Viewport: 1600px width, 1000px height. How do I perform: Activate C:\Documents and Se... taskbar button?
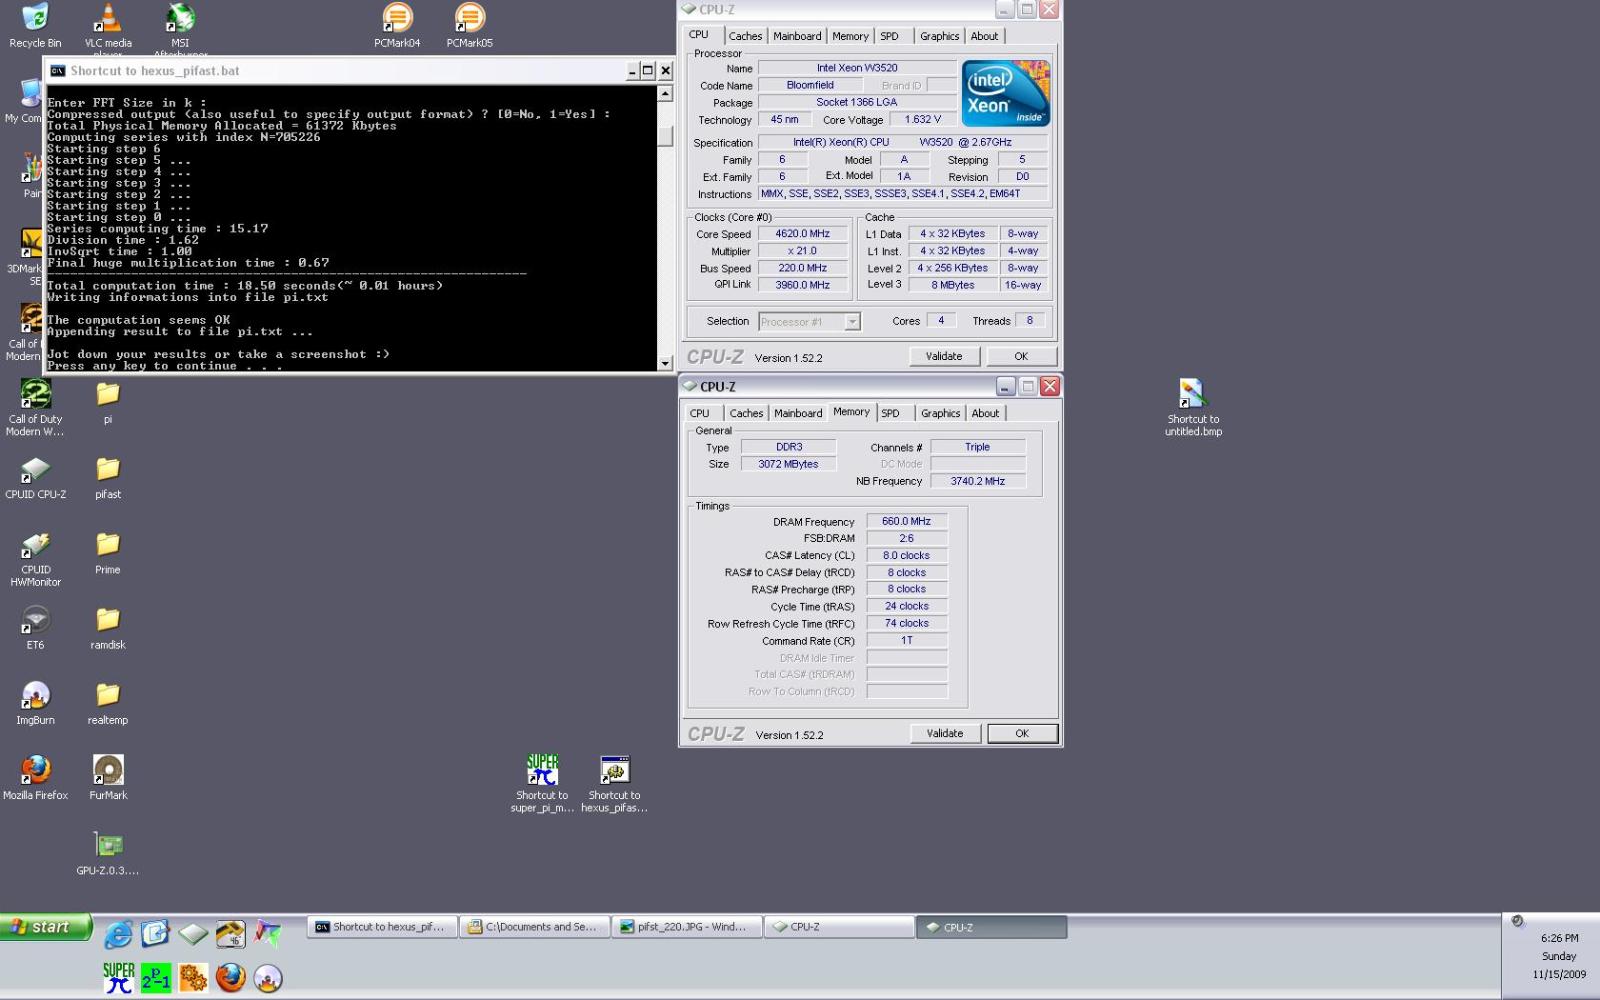coord(535,927)
